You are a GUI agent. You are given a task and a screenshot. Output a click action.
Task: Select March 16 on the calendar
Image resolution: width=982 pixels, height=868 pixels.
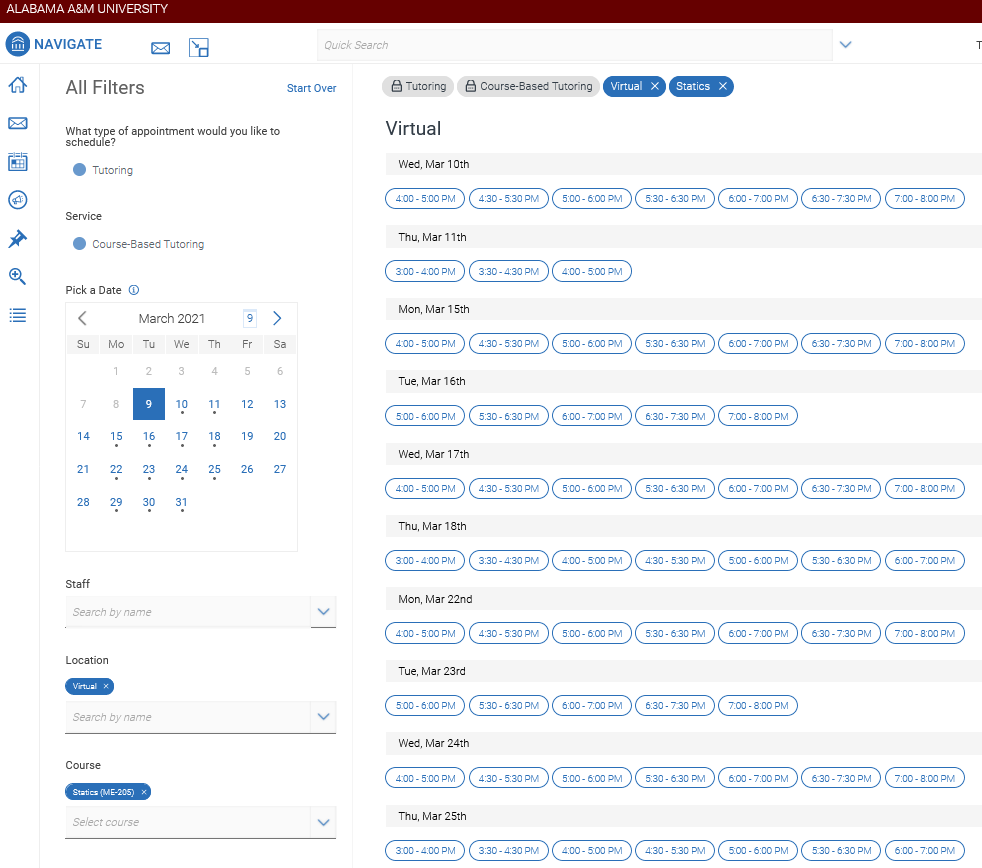click(x=149, y=437)
